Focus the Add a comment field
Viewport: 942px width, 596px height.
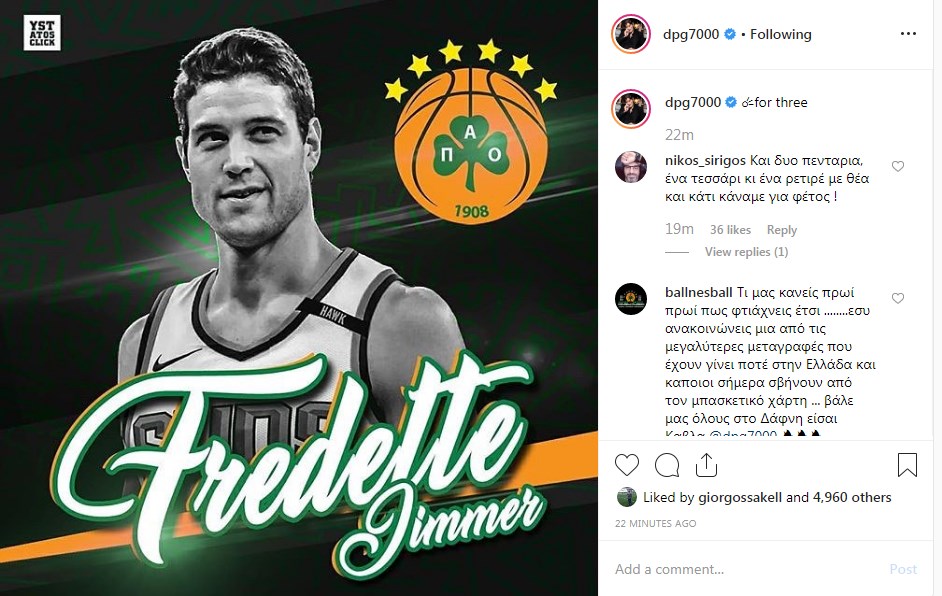point(745,569)
